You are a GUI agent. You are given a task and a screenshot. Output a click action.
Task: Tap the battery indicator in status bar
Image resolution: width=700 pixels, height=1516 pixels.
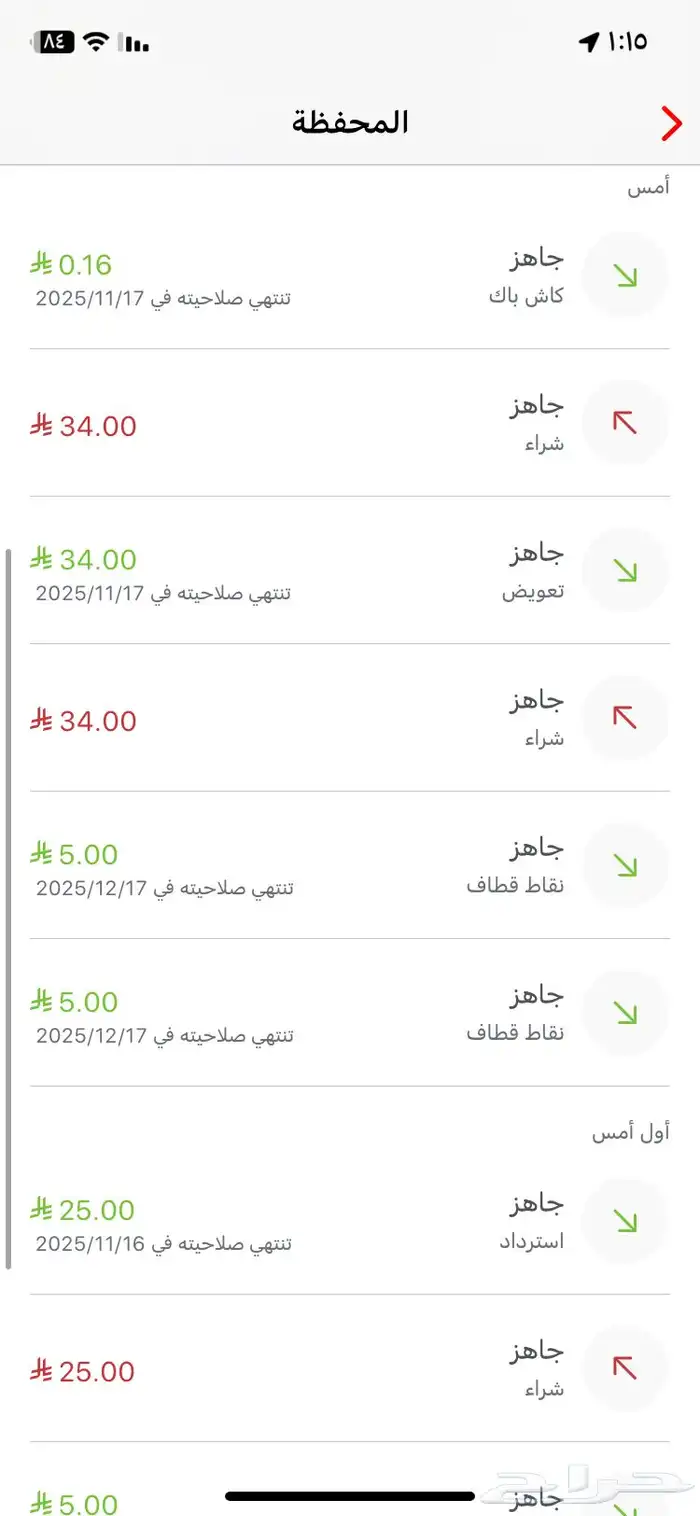coord(54,42)
